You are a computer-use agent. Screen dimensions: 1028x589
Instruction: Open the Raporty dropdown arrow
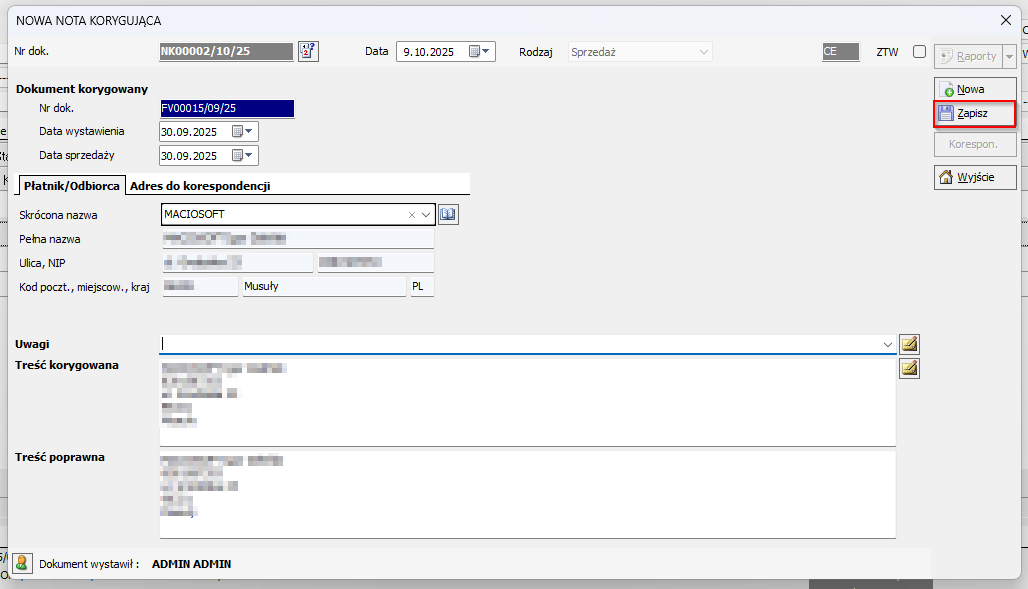tap(1010, 57)
